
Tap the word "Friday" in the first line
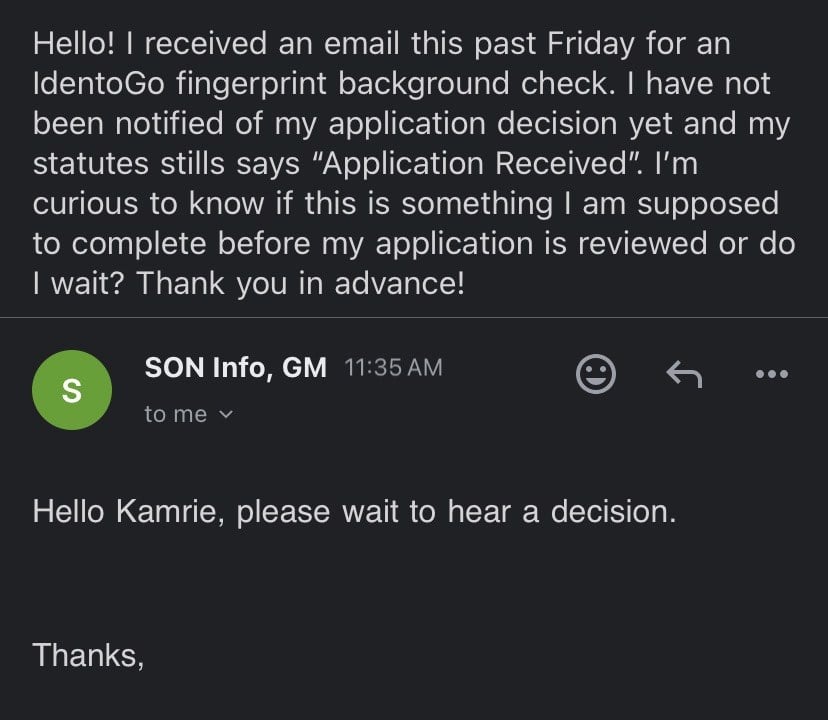click(590, 43)
